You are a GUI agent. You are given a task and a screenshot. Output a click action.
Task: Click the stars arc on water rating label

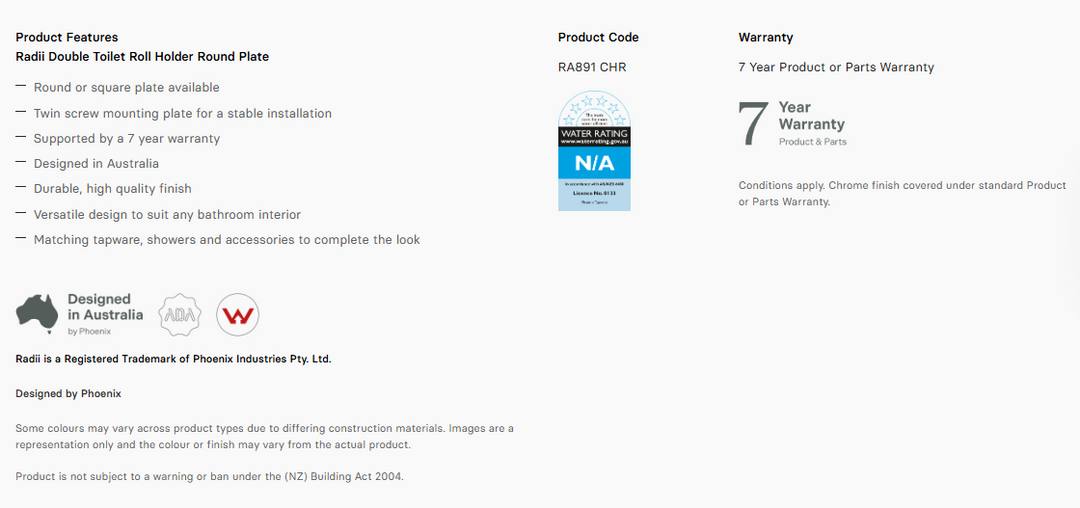point(594,110)
